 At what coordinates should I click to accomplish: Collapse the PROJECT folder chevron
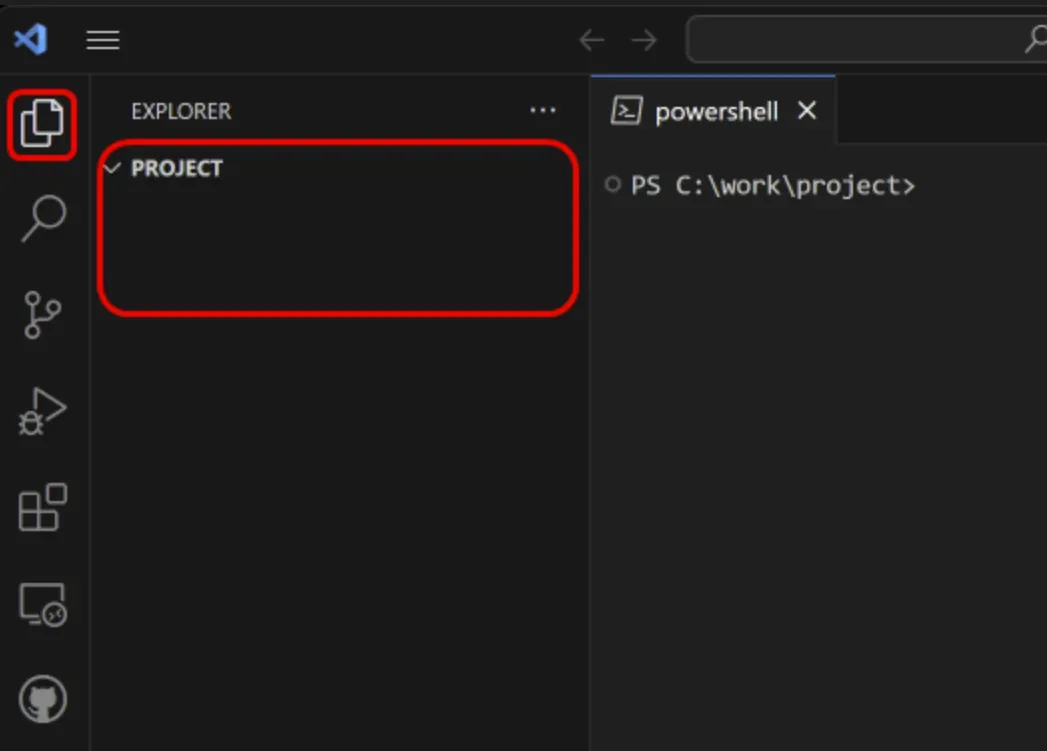(x=112, y=168)
